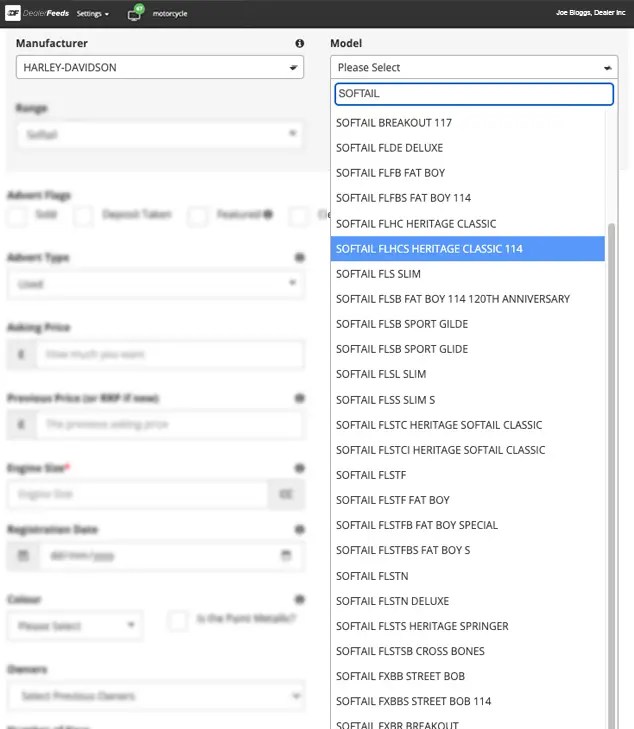
Task: Open the Advert Type dropdown
Action: point(154,284)
